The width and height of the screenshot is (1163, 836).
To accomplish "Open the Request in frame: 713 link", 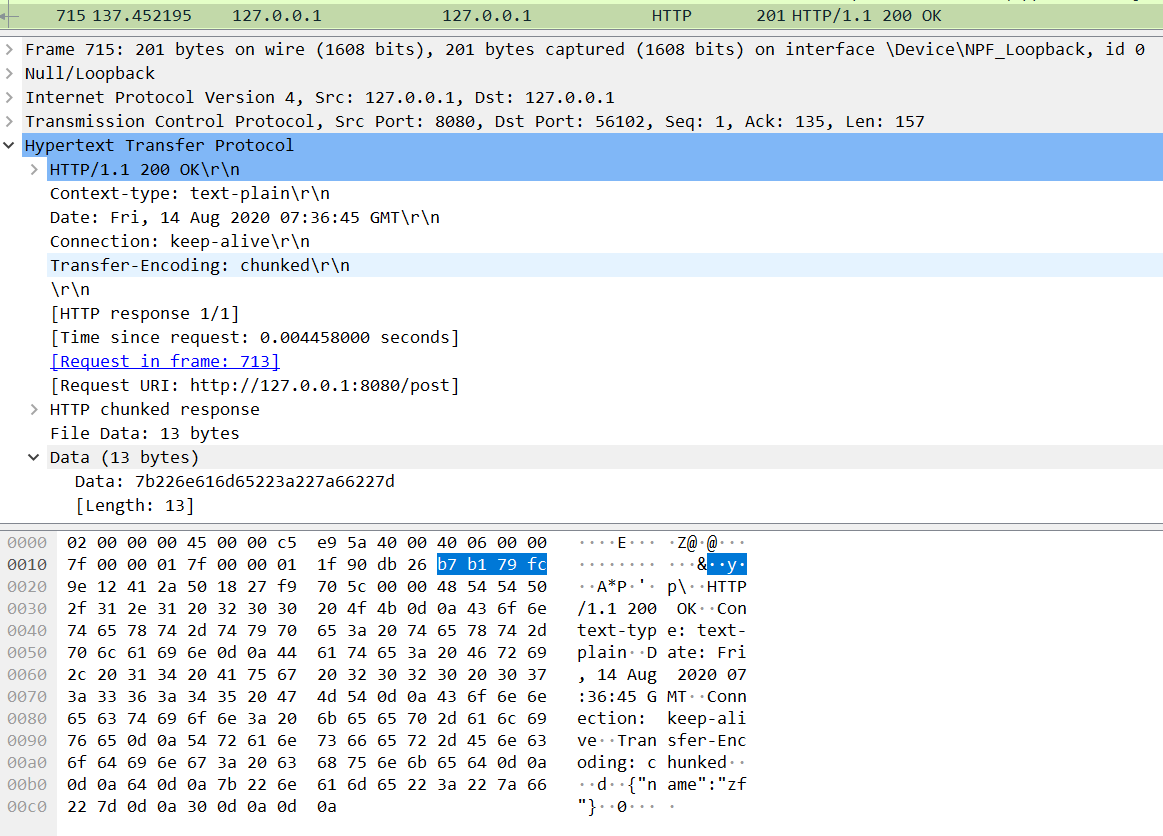I will (x=164, y=361).
